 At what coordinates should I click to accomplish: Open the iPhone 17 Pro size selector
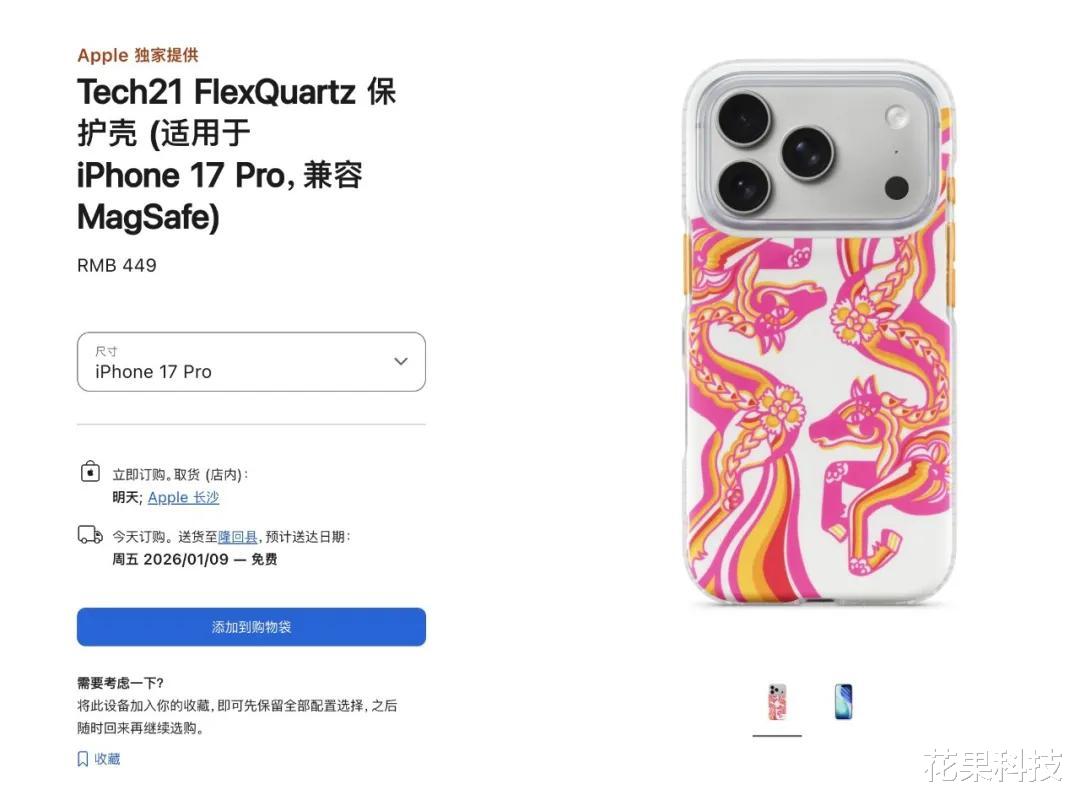click(251, 362)
